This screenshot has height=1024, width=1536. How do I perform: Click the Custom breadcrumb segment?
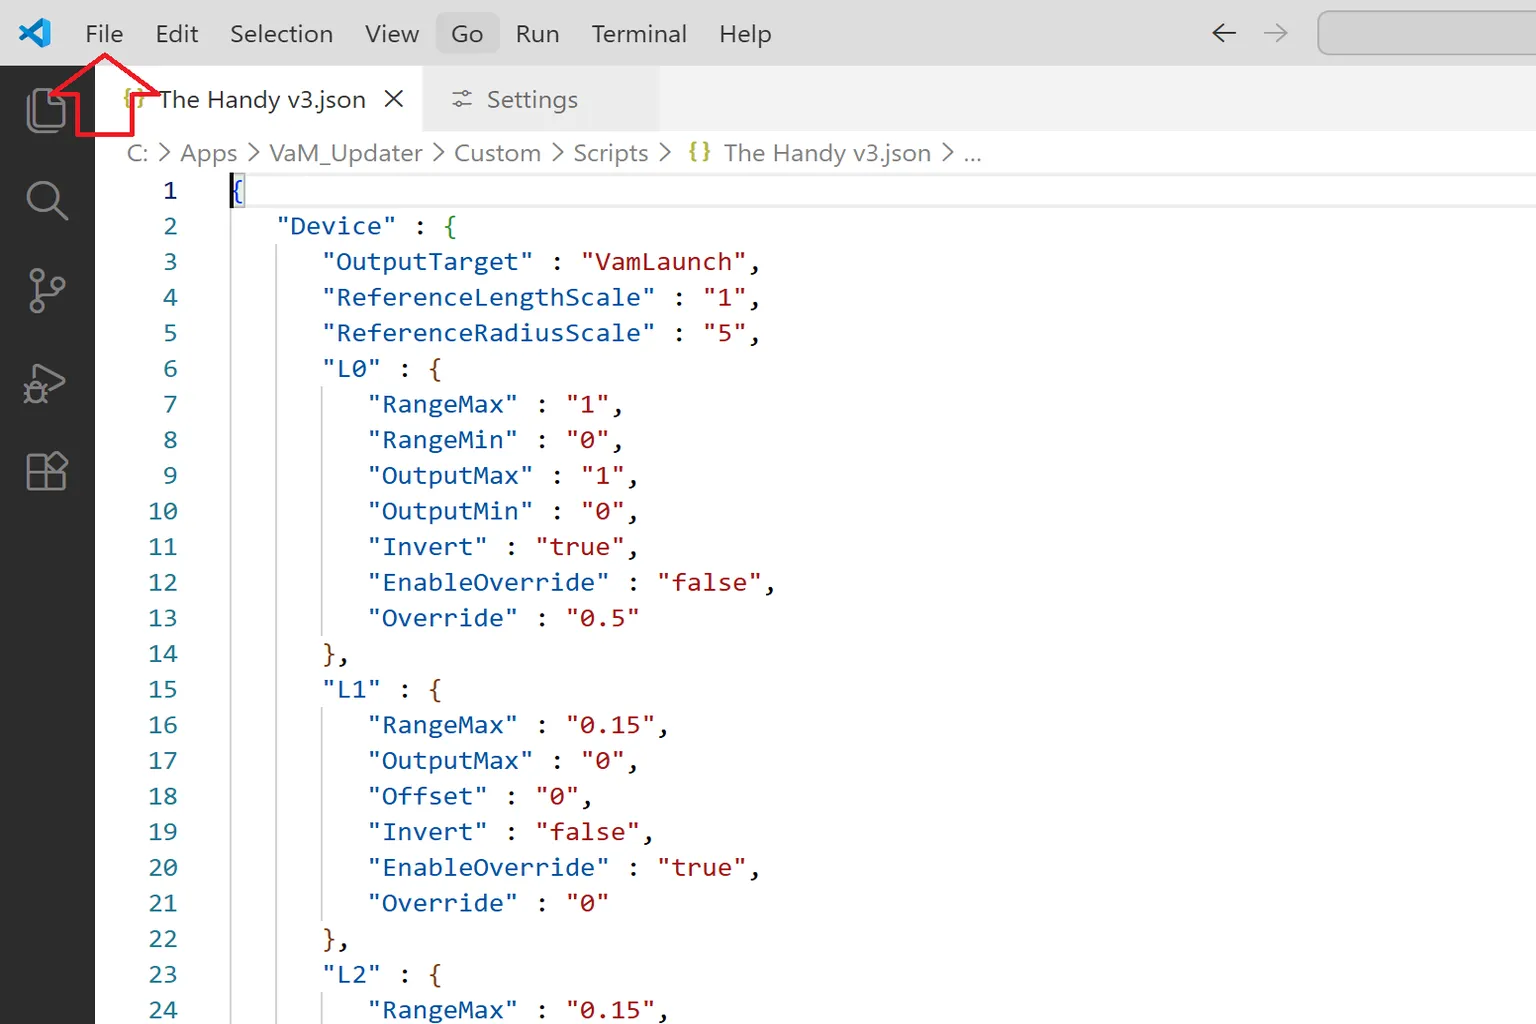click(497, 153)
